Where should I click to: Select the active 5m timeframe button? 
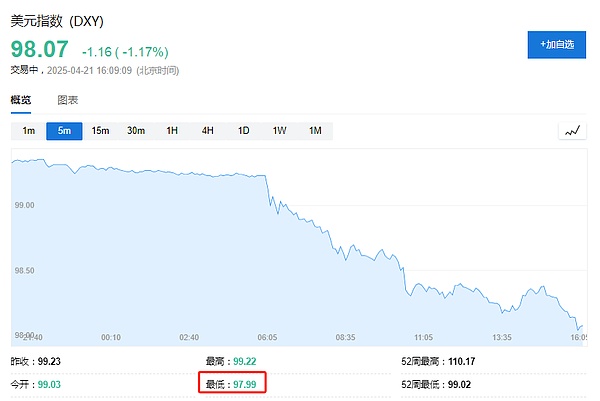[64, 131]
